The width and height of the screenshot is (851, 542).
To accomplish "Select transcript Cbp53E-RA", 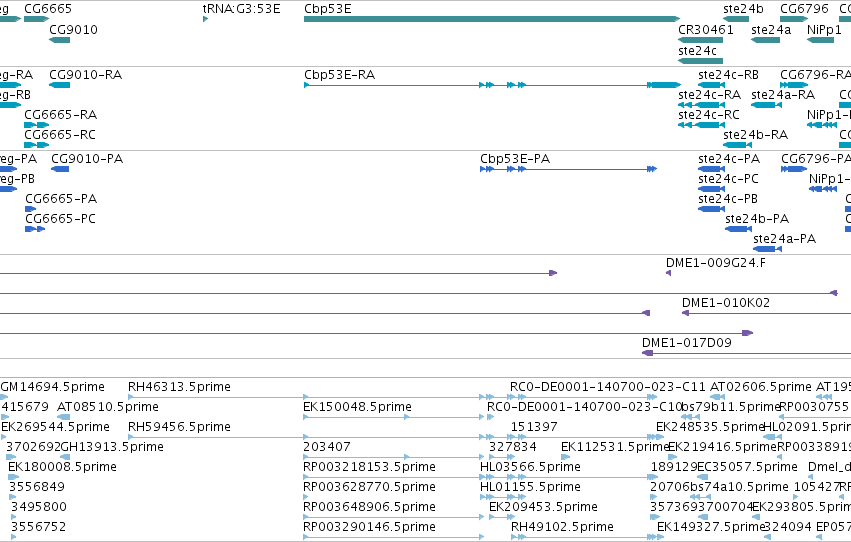I will 492,85.
